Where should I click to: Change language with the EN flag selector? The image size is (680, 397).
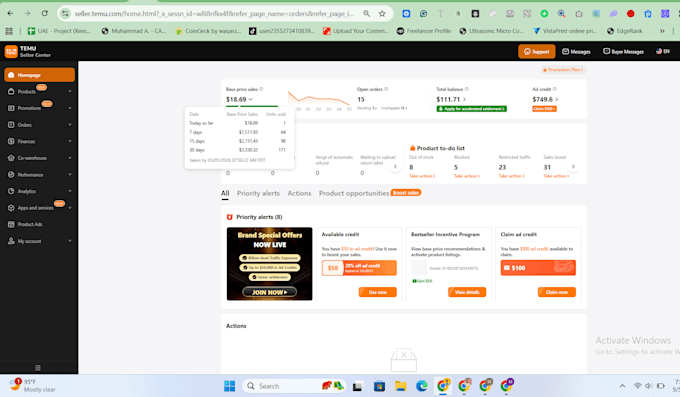click(663, 51)
